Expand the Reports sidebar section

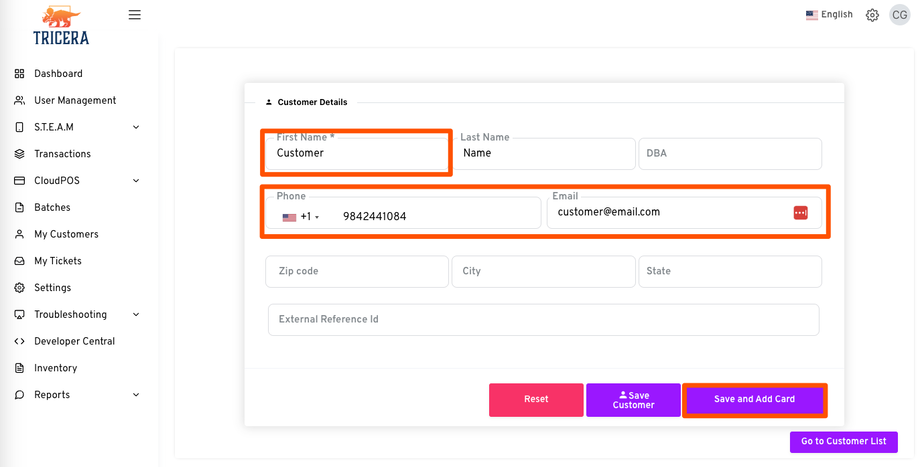coord(136,395)
